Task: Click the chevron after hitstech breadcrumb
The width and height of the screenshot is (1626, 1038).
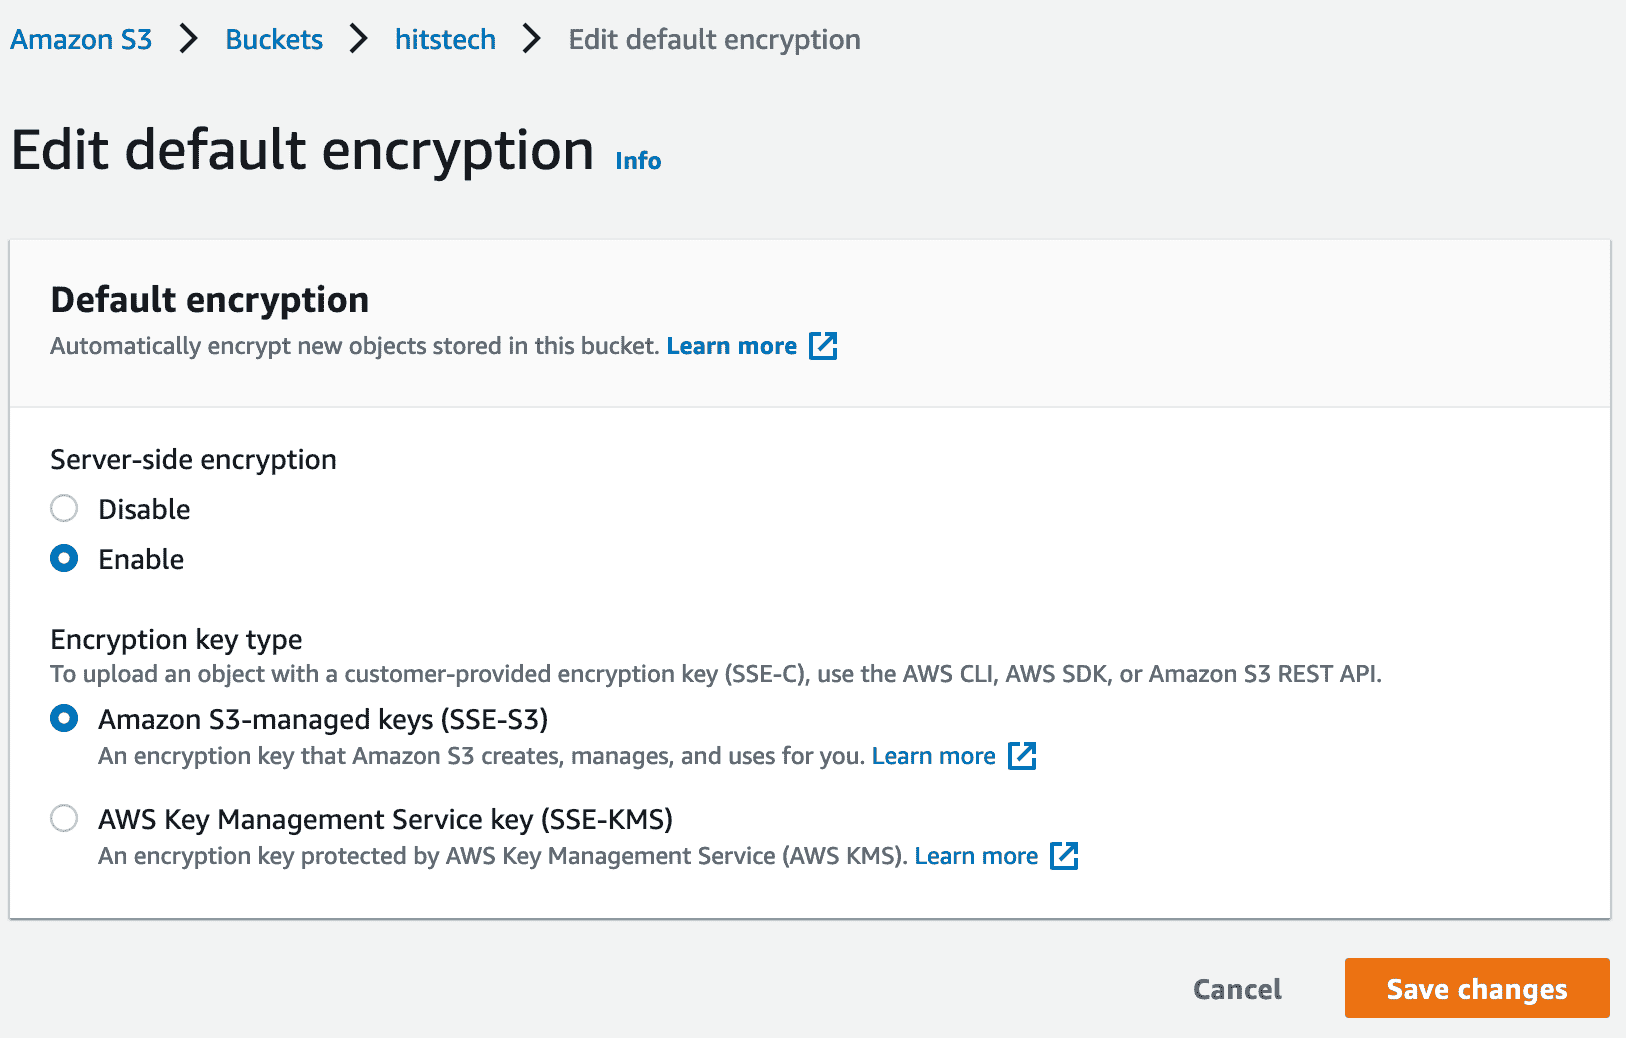Action: [x=532, y=40]
